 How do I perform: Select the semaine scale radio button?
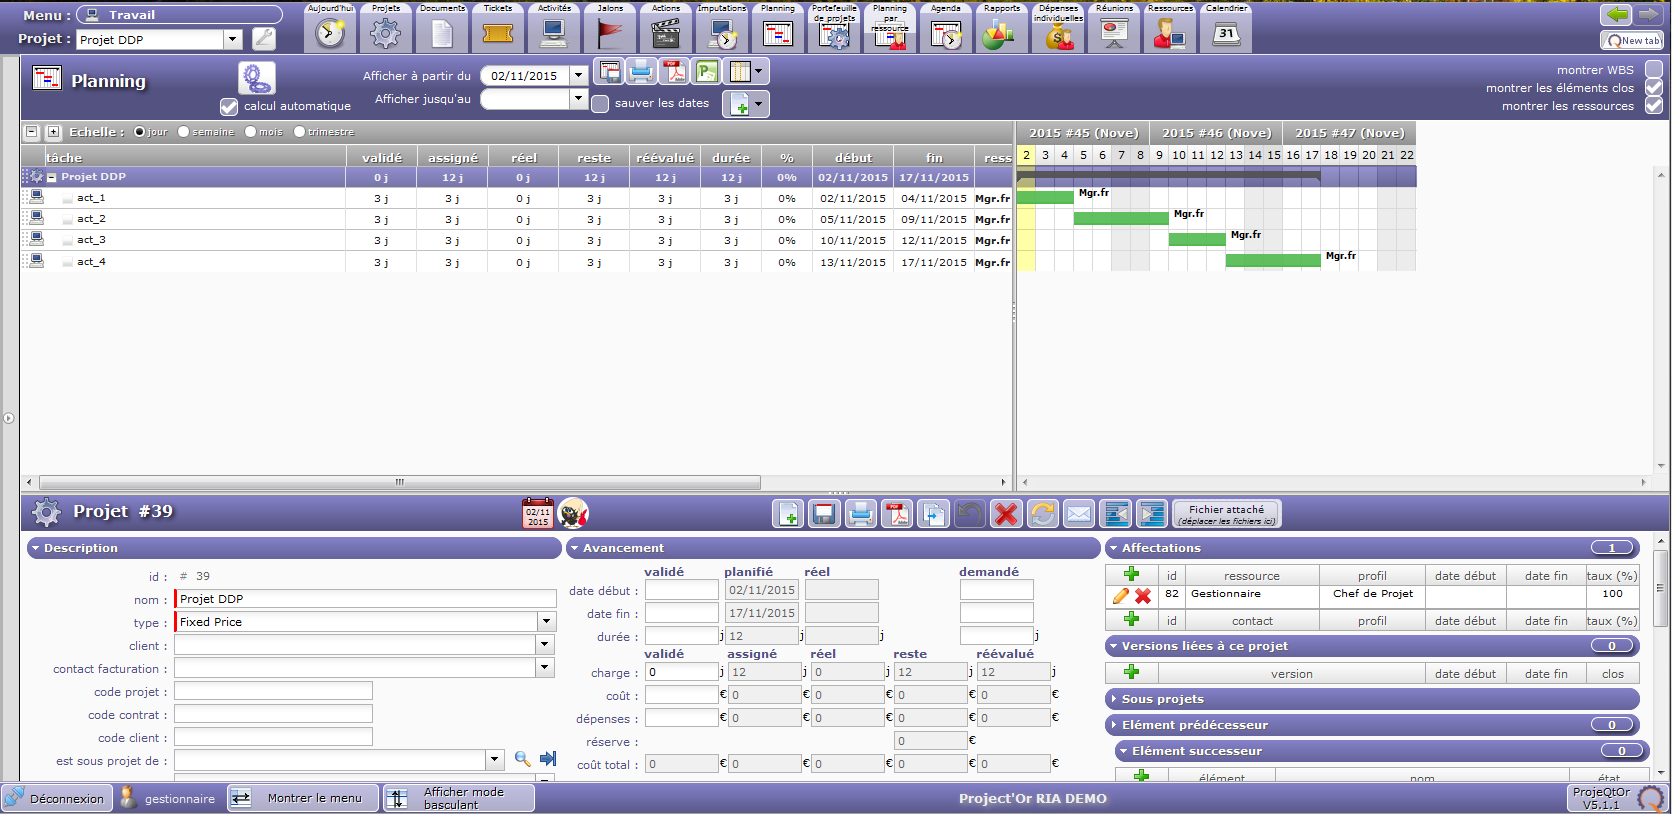[184, 132]
